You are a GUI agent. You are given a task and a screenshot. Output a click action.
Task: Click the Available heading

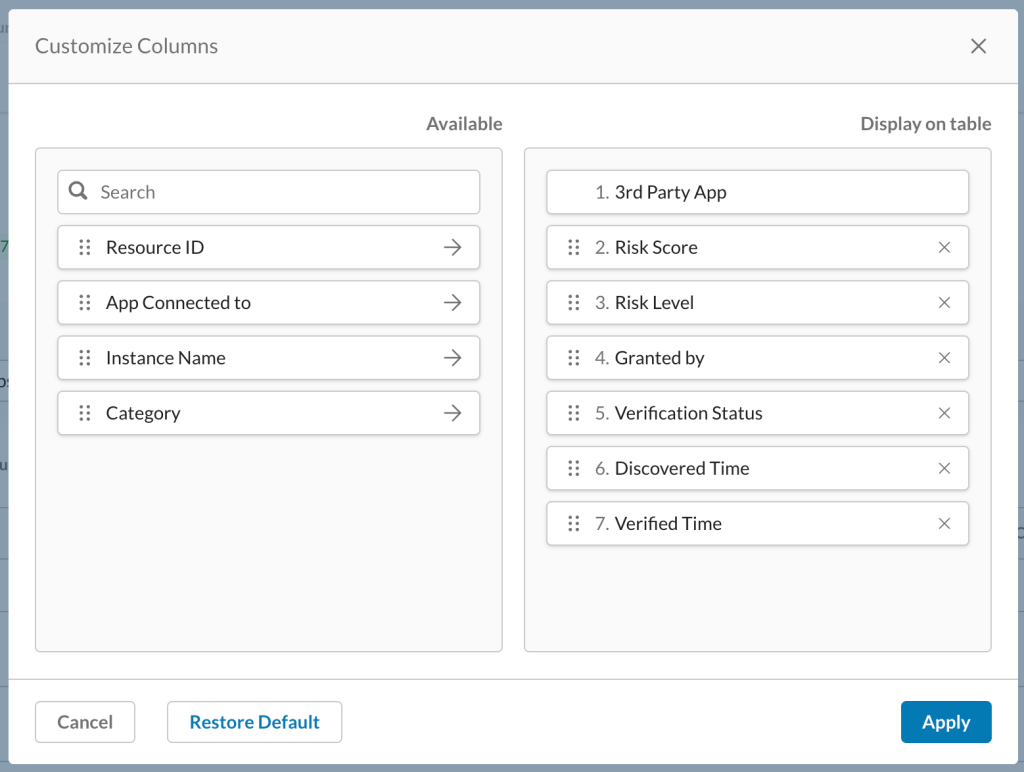tap(464, 124)
